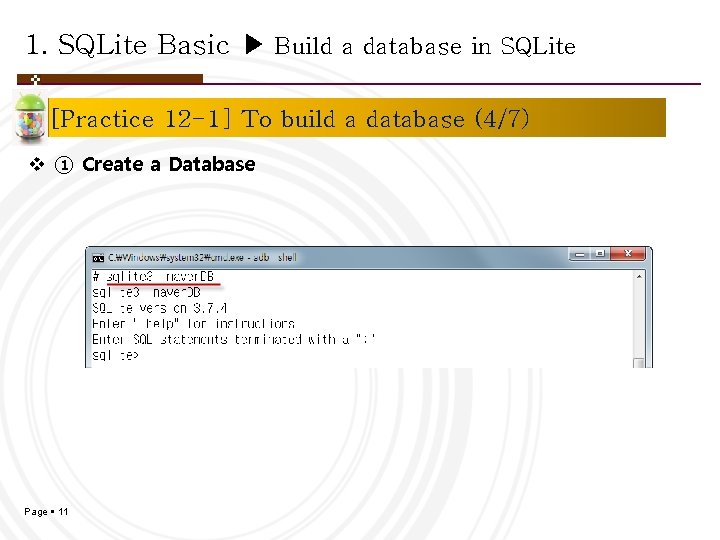The image size is (720, 540).
Task: Minimize the cmd.exe adb shell window
Action: [580, 254]
